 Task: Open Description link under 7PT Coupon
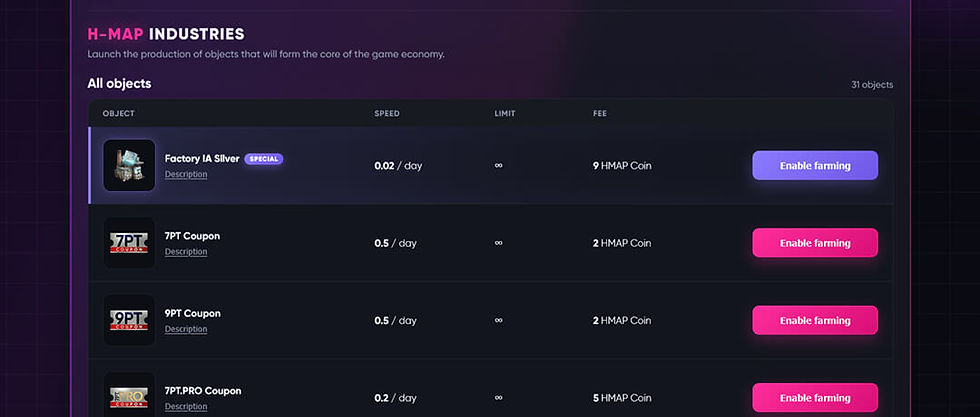point(186,252)
